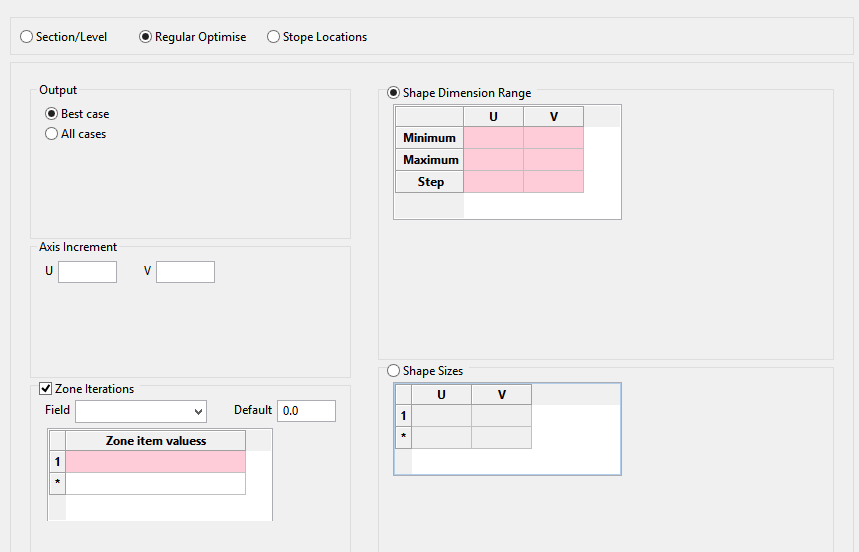The width and height of the screenshot is (859, 552).
Task: Click the Maximum V cell
Action: tap(553, 160)
